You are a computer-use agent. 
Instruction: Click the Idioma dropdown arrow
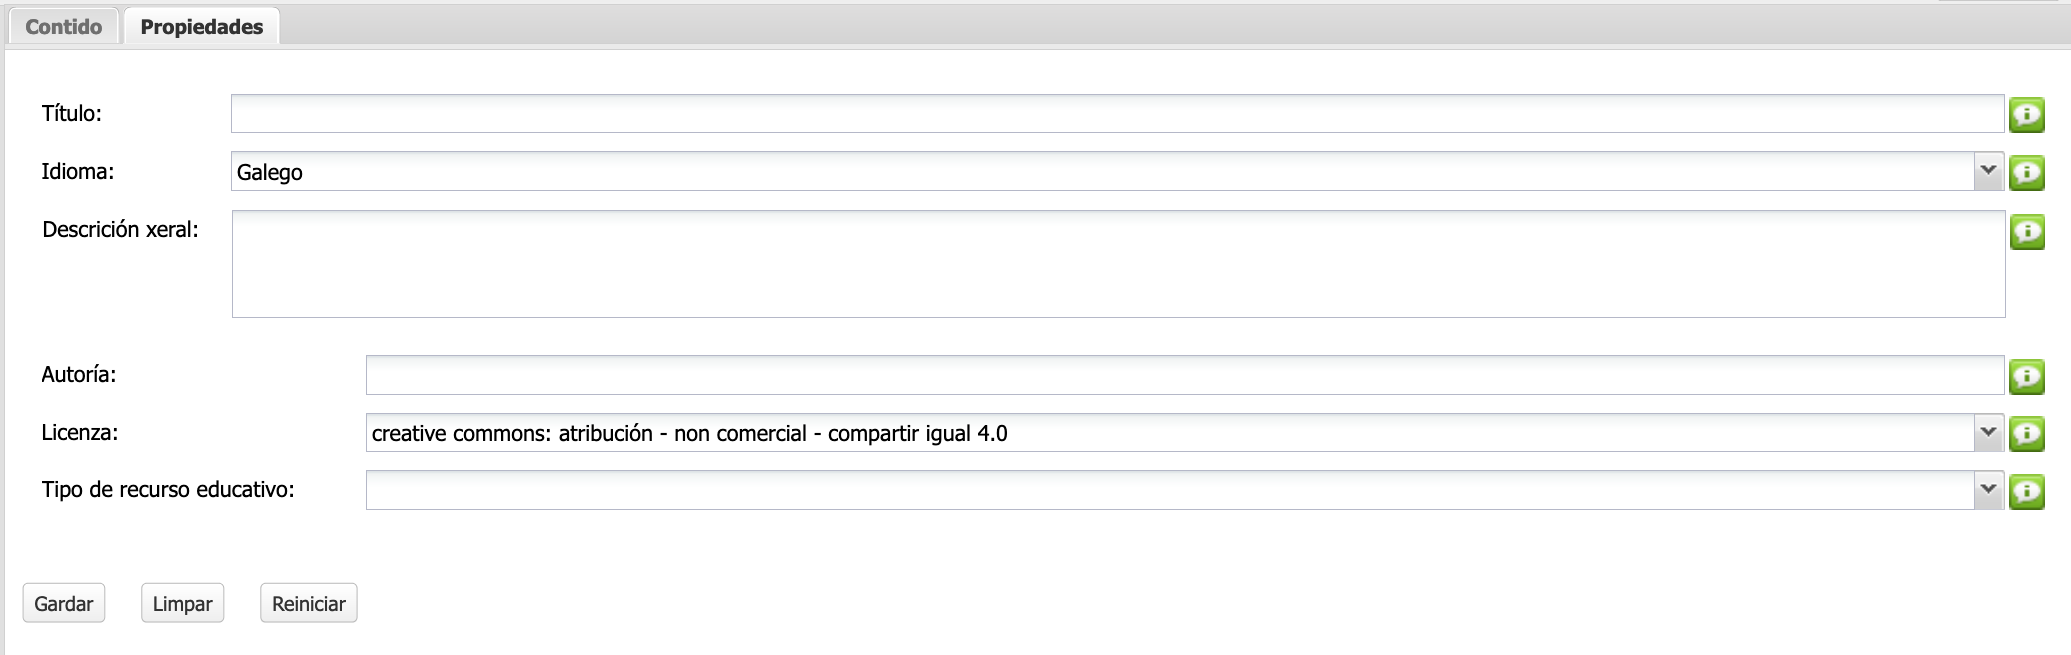click(x=1988, y=171)
